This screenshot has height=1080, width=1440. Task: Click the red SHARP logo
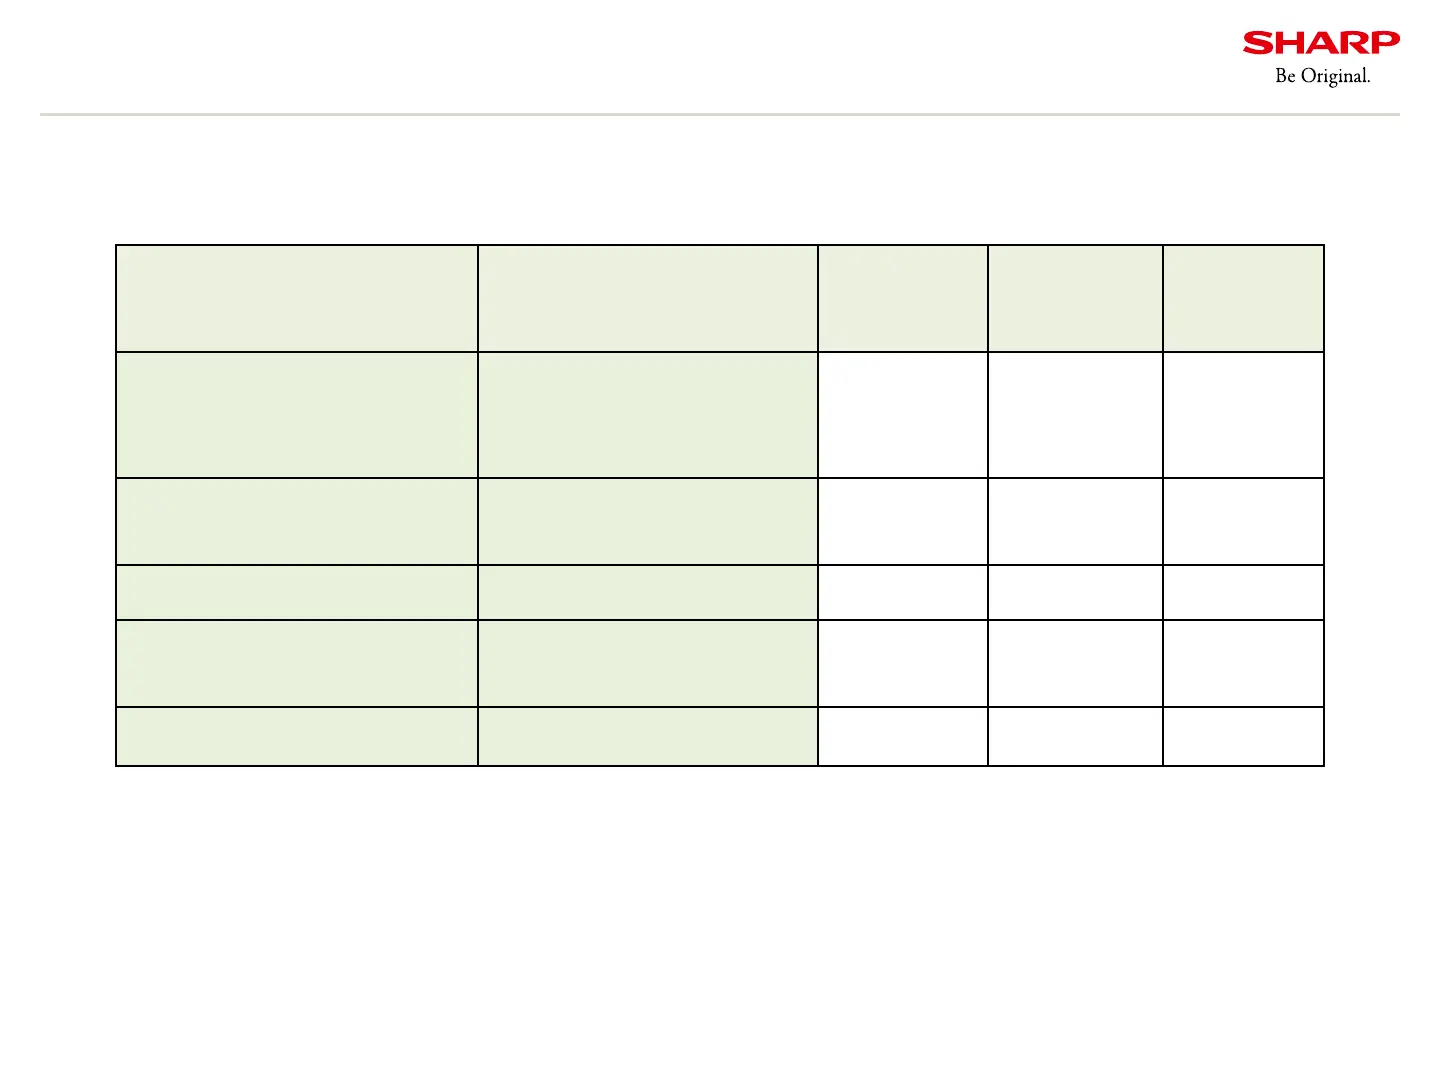[x=1321, y=43]
